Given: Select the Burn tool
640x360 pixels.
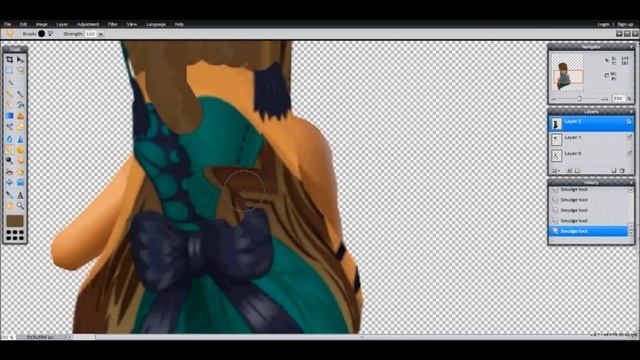Looking at the screenshot, I should 20,160.
